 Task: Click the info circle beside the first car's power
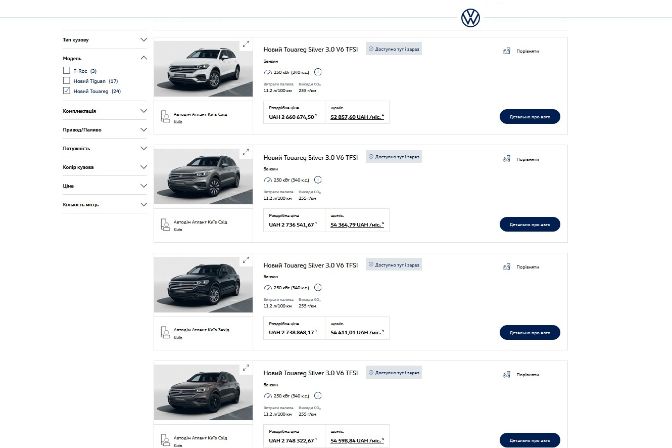tap(319, 72)
